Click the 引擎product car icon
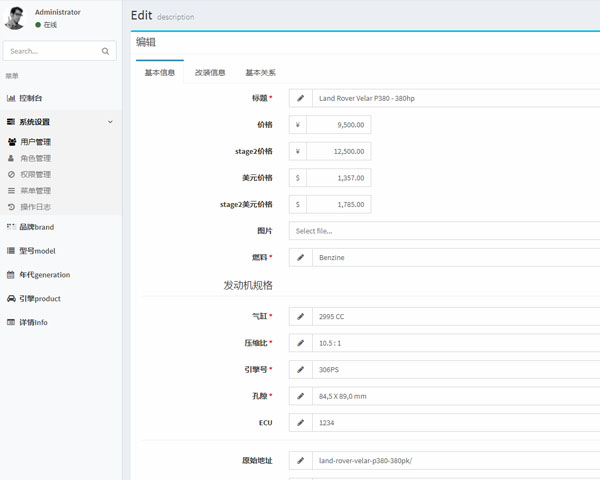The height and width of the screenshot is (480, 600). [11, 299]
